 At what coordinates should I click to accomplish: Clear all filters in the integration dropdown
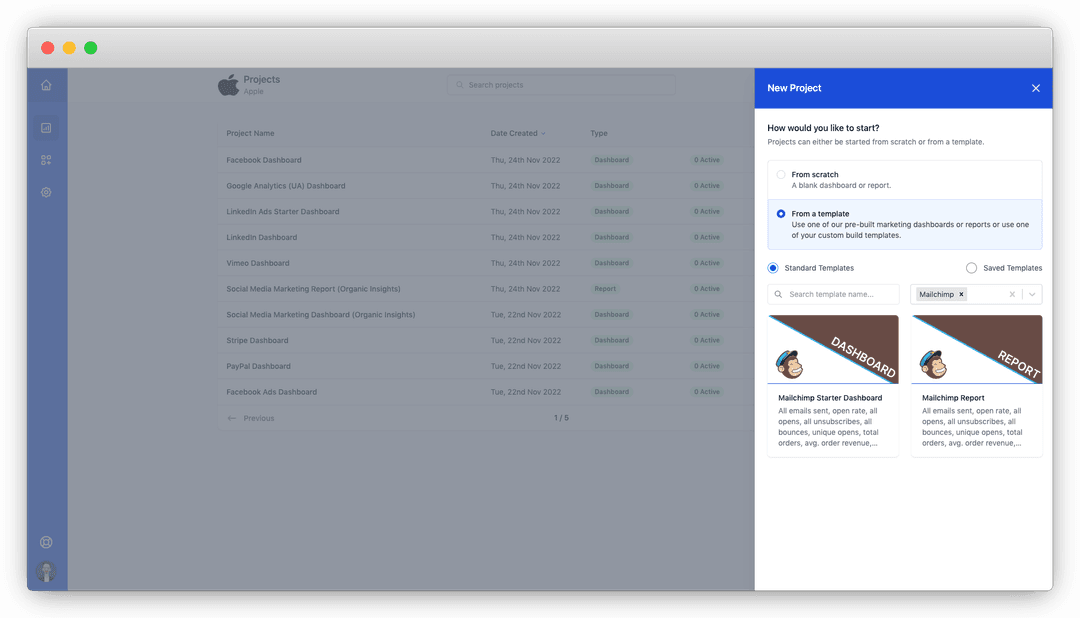(1012, 294)
